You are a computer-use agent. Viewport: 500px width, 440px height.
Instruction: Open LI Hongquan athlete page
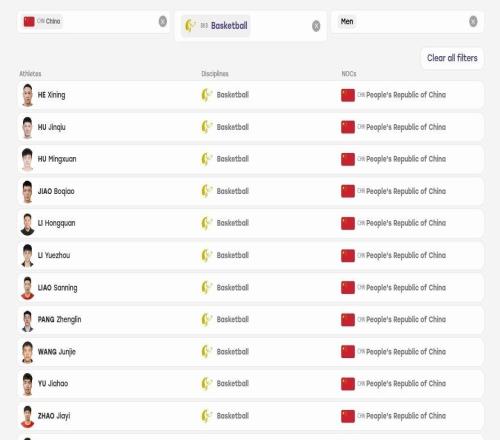56,223
